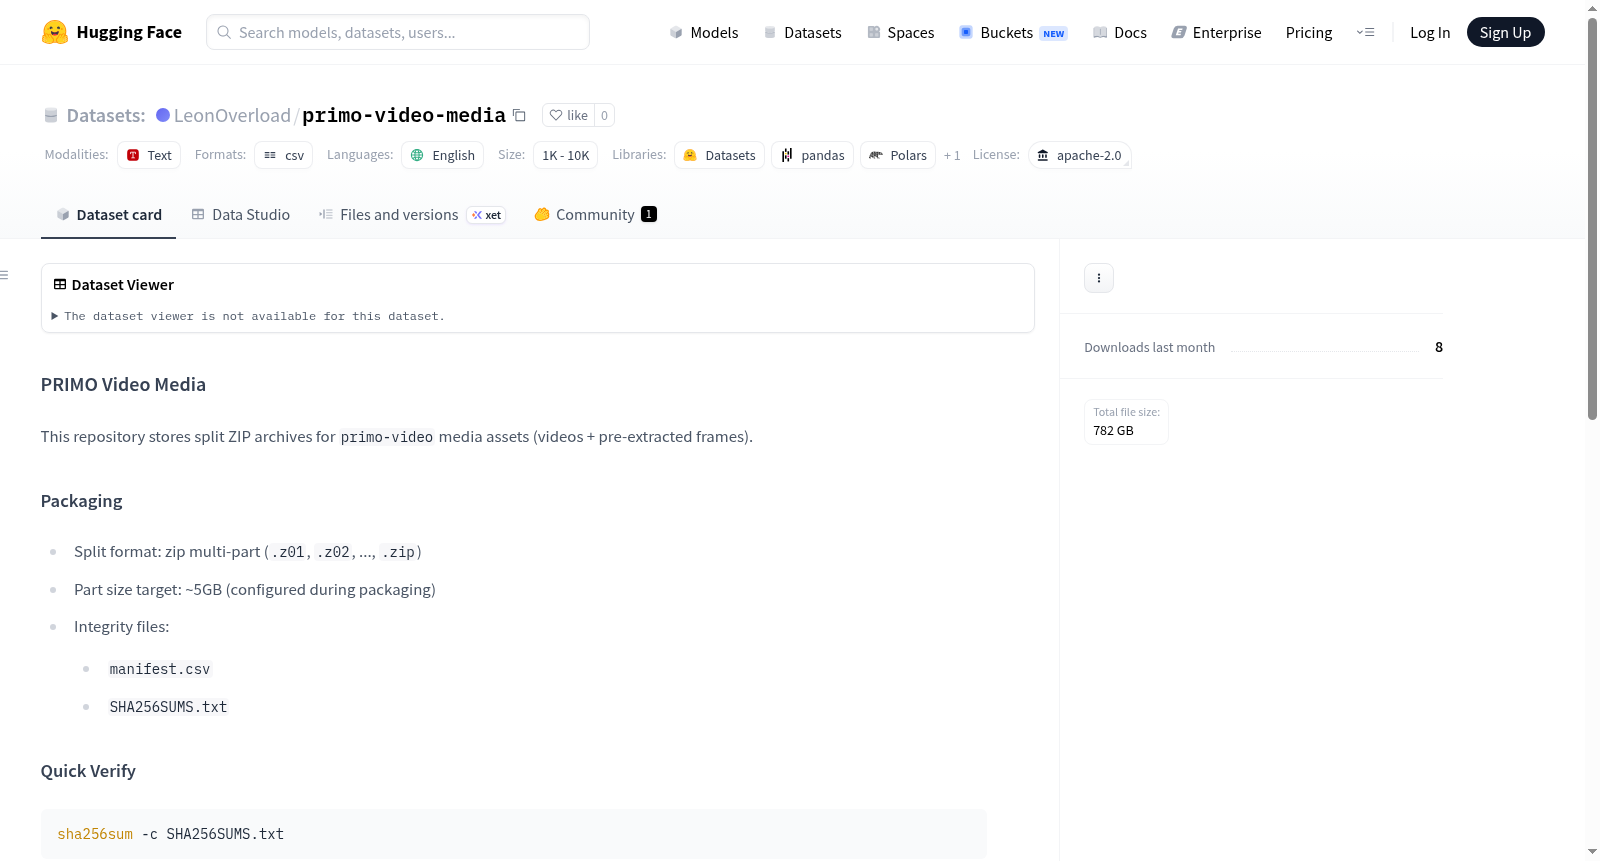Click the Quick Verify section heading

pos(88,771)
